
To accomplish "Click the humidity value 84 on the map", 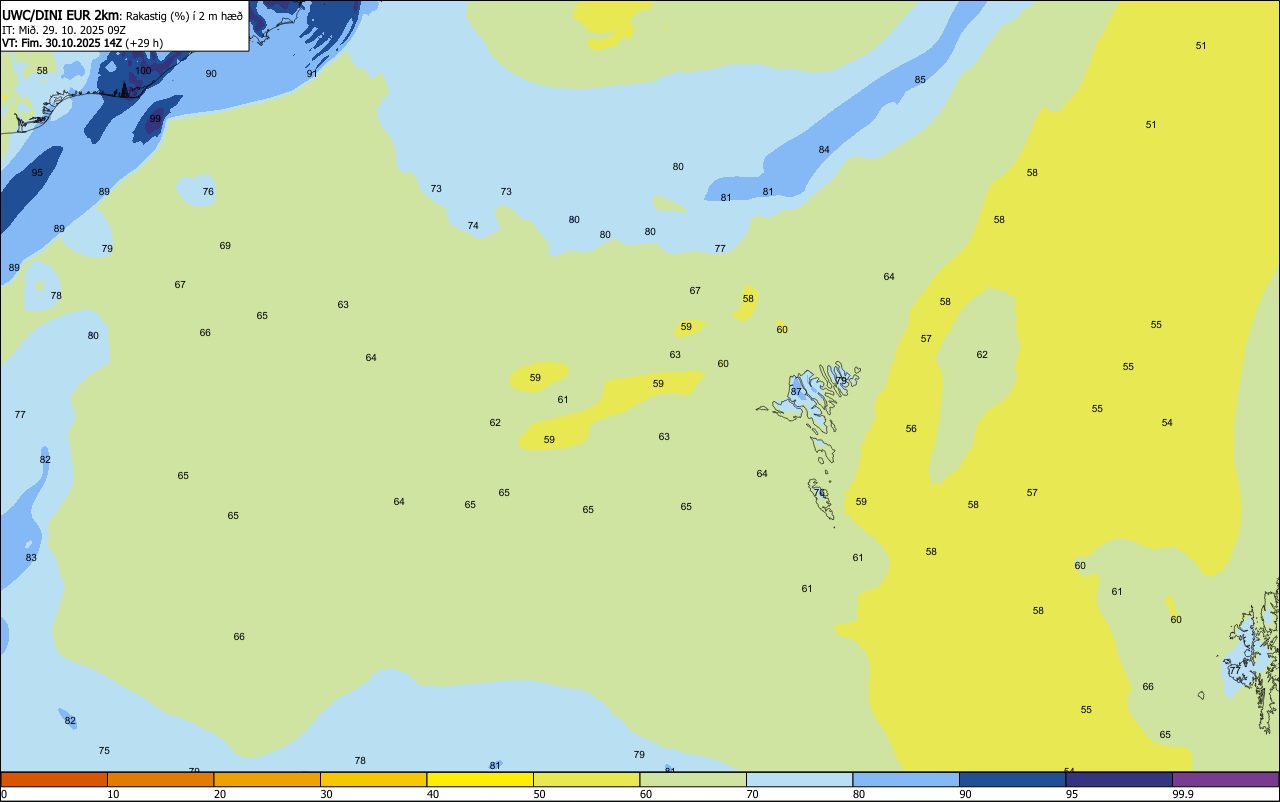I will pos(824,150).
